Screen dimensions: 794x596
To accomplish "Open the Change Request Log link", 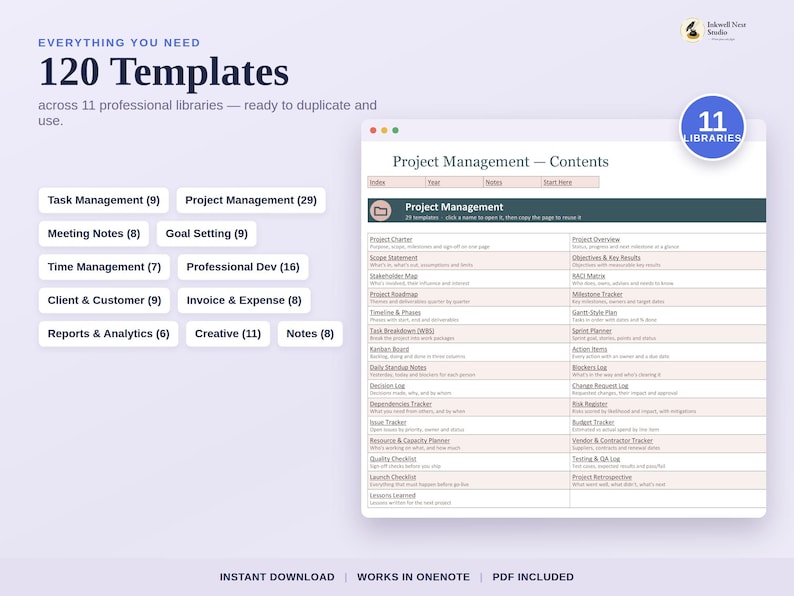I will pos(600,386).
